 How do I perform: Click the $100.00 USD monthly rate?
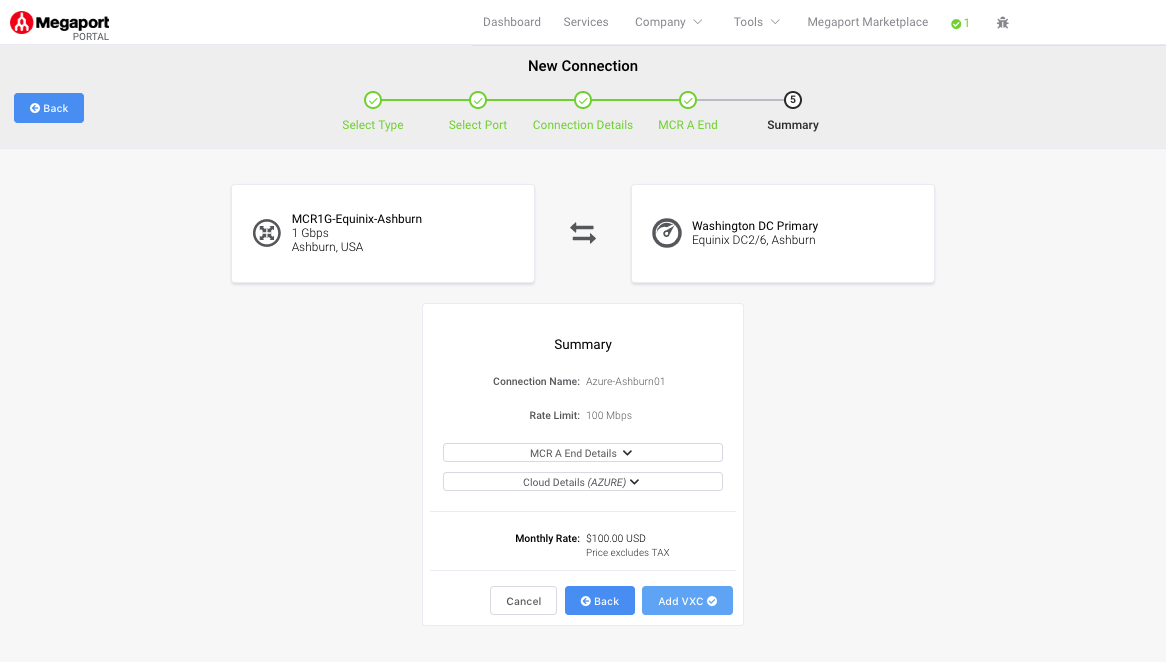coord(616,539)
